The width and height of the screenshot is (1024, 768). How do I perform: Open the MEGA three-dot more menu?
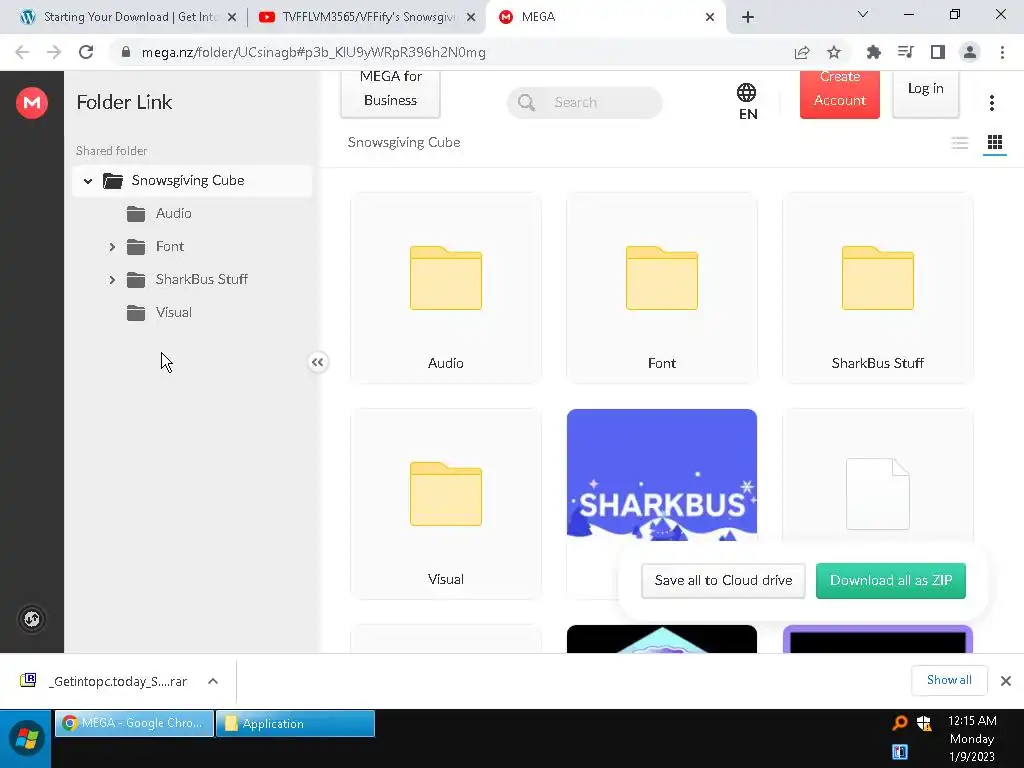pos(991,103)
